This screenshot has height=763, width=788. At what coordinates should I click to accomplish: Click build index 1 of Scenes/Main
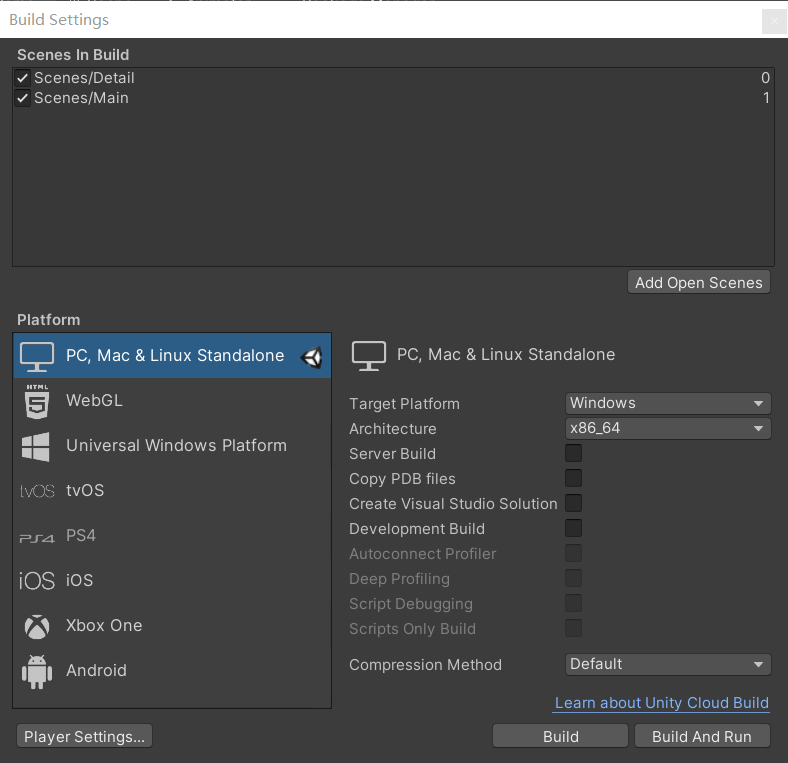766,98
